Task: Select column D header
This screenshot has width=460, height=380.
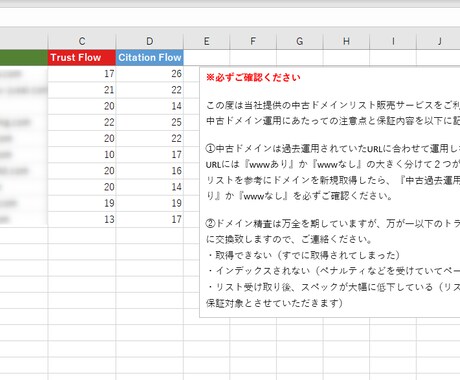Action: tap(150, 41)
